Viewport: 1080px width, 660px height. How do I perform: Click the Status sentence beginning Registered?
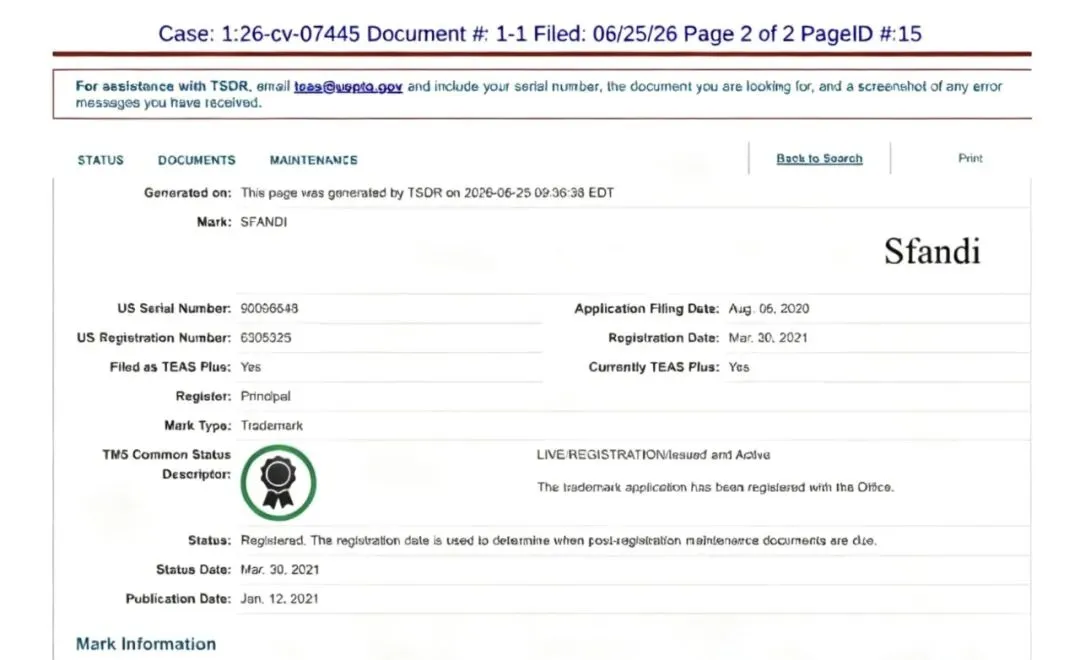(x=558, y=540)
